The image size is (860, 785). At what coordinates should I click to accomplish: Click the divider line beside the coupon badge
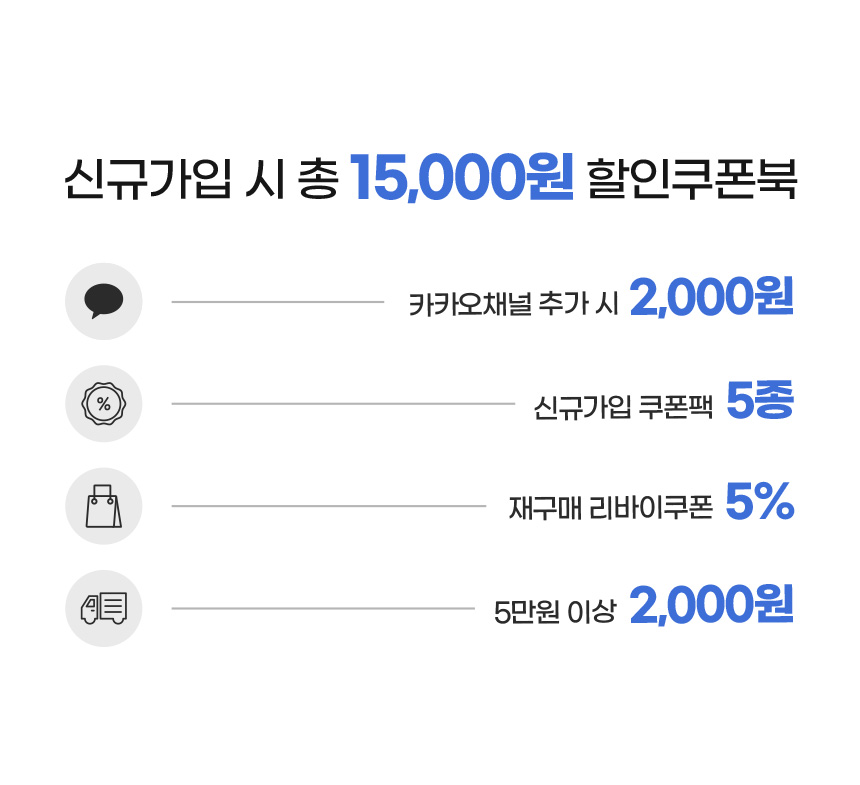(x=342, y=404)
